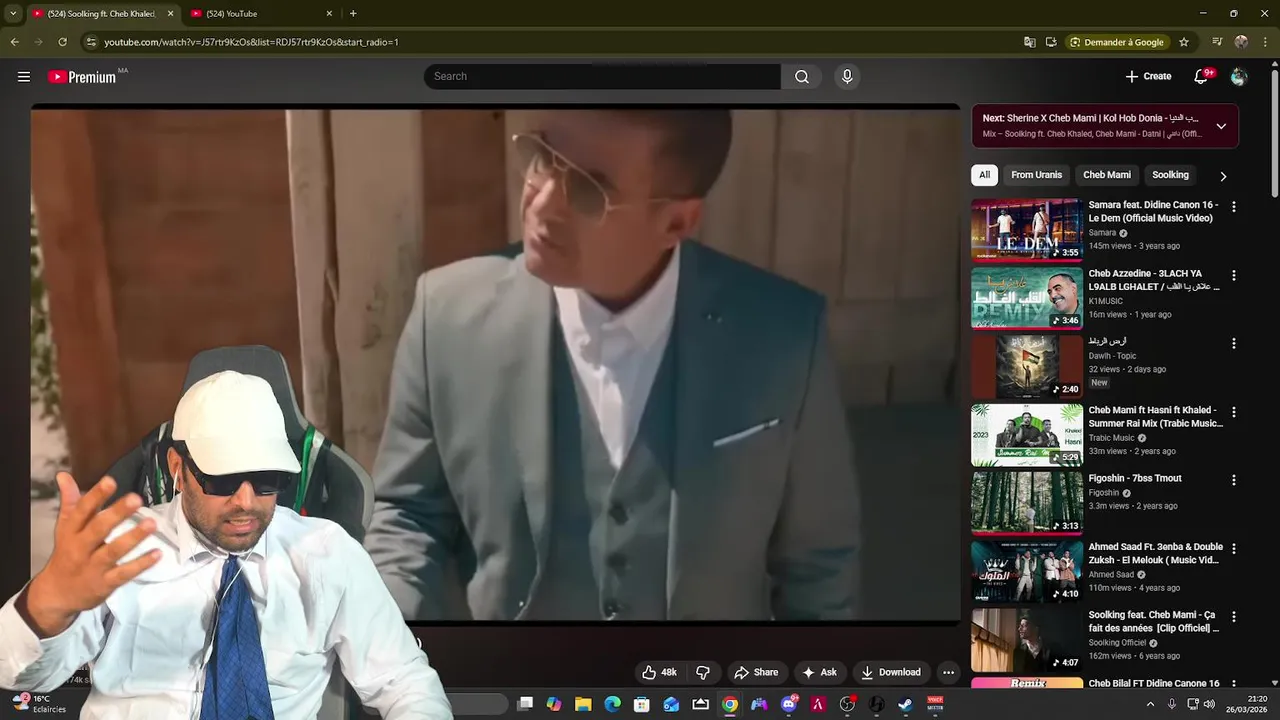Open Chrome tab search dropdown
The image size is (1280, 720).
click(x=13, y=14)
